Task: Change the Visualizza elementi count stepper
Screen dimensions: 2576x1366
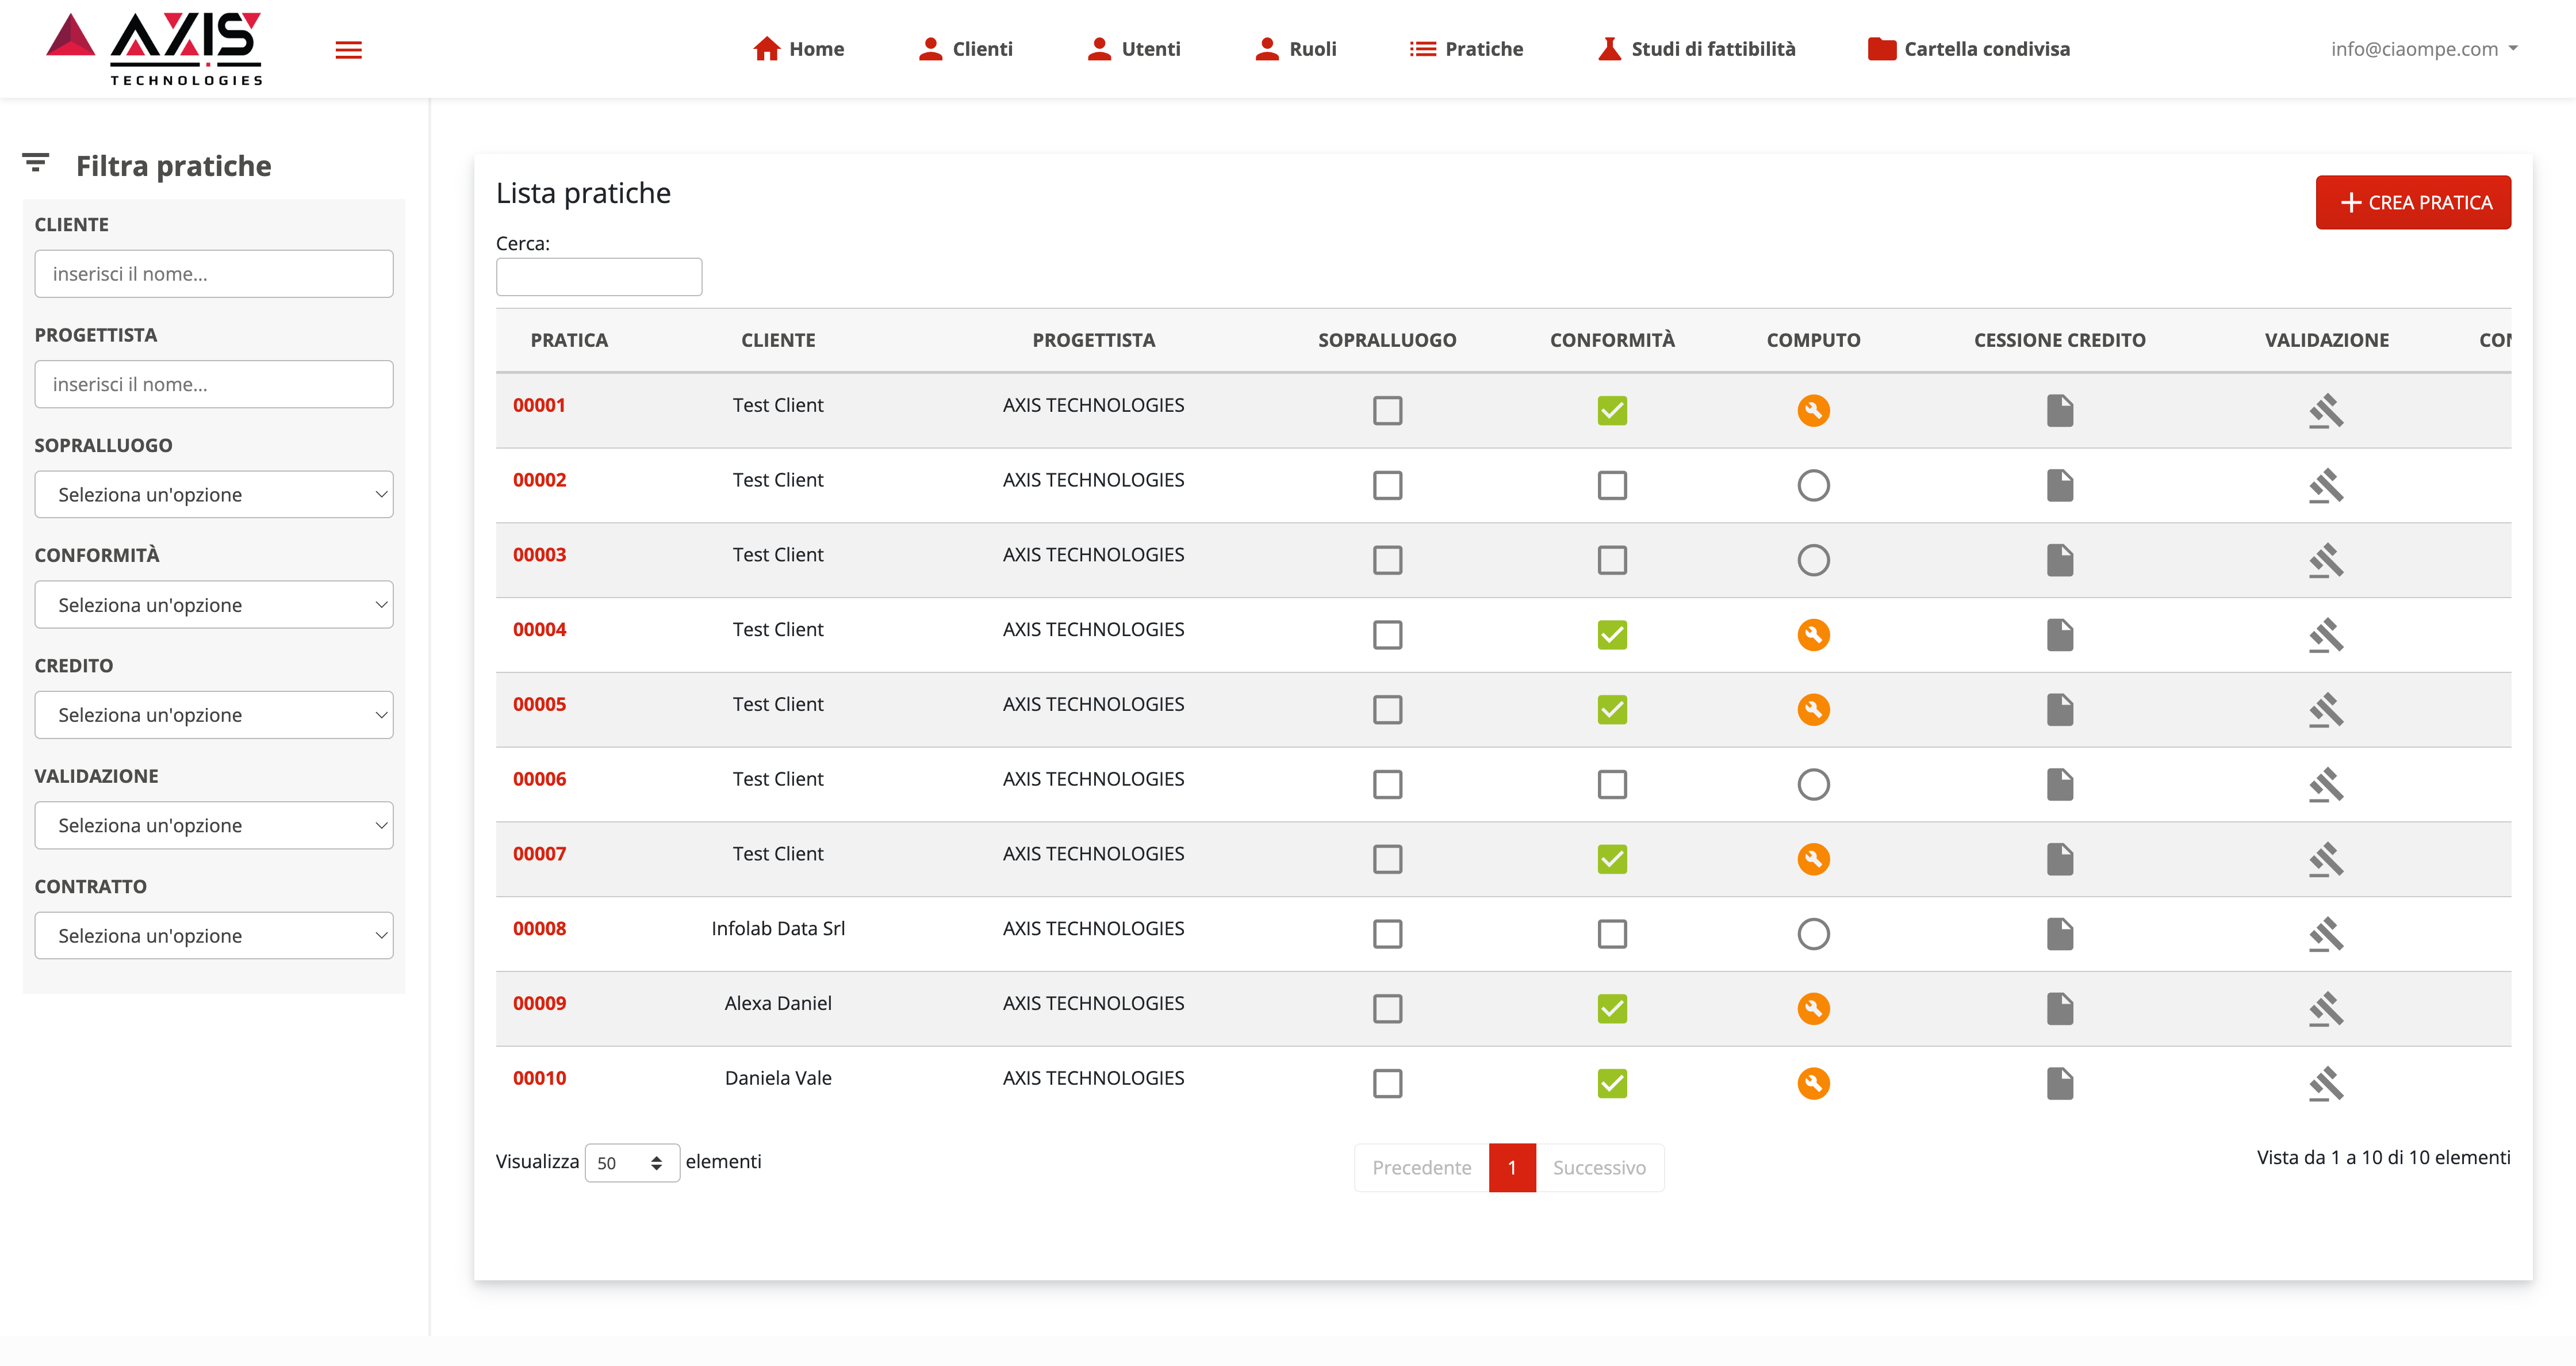Action: [x=632, y=1163]
